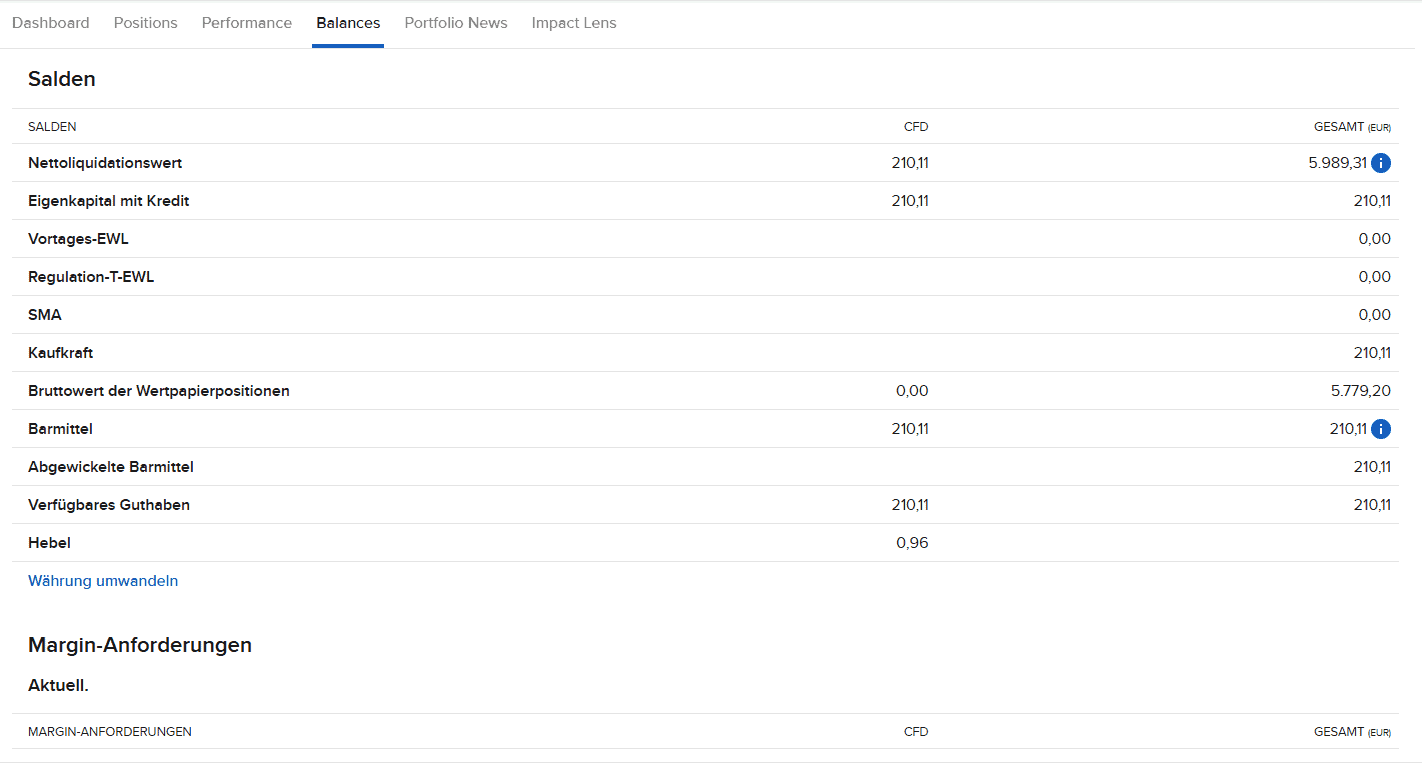Select the Nettoliquidationswert row label

105,163
